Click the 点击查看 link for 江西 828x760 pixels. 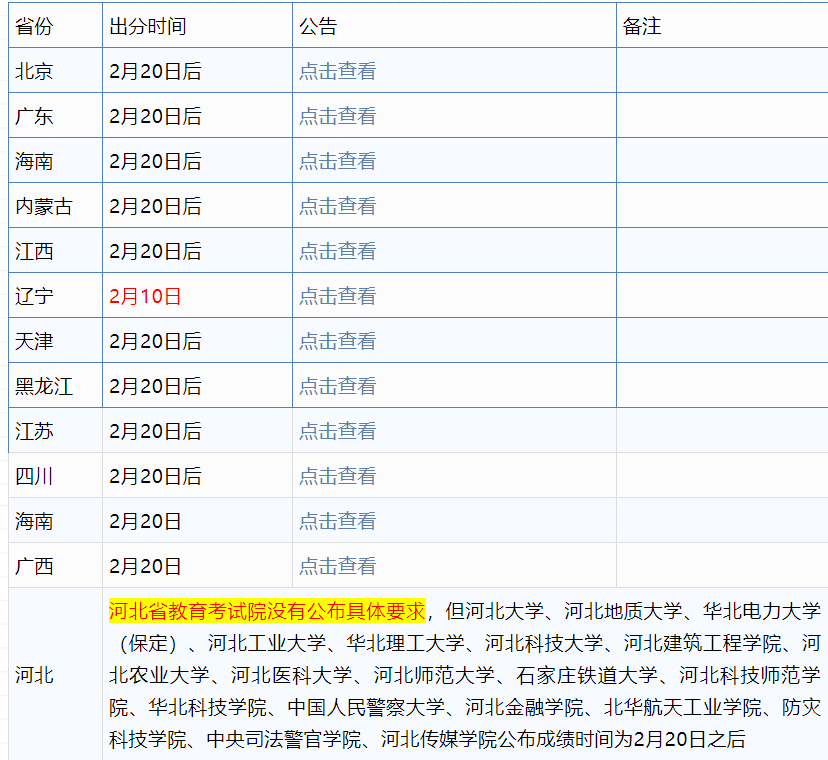(x=337, y=250)
